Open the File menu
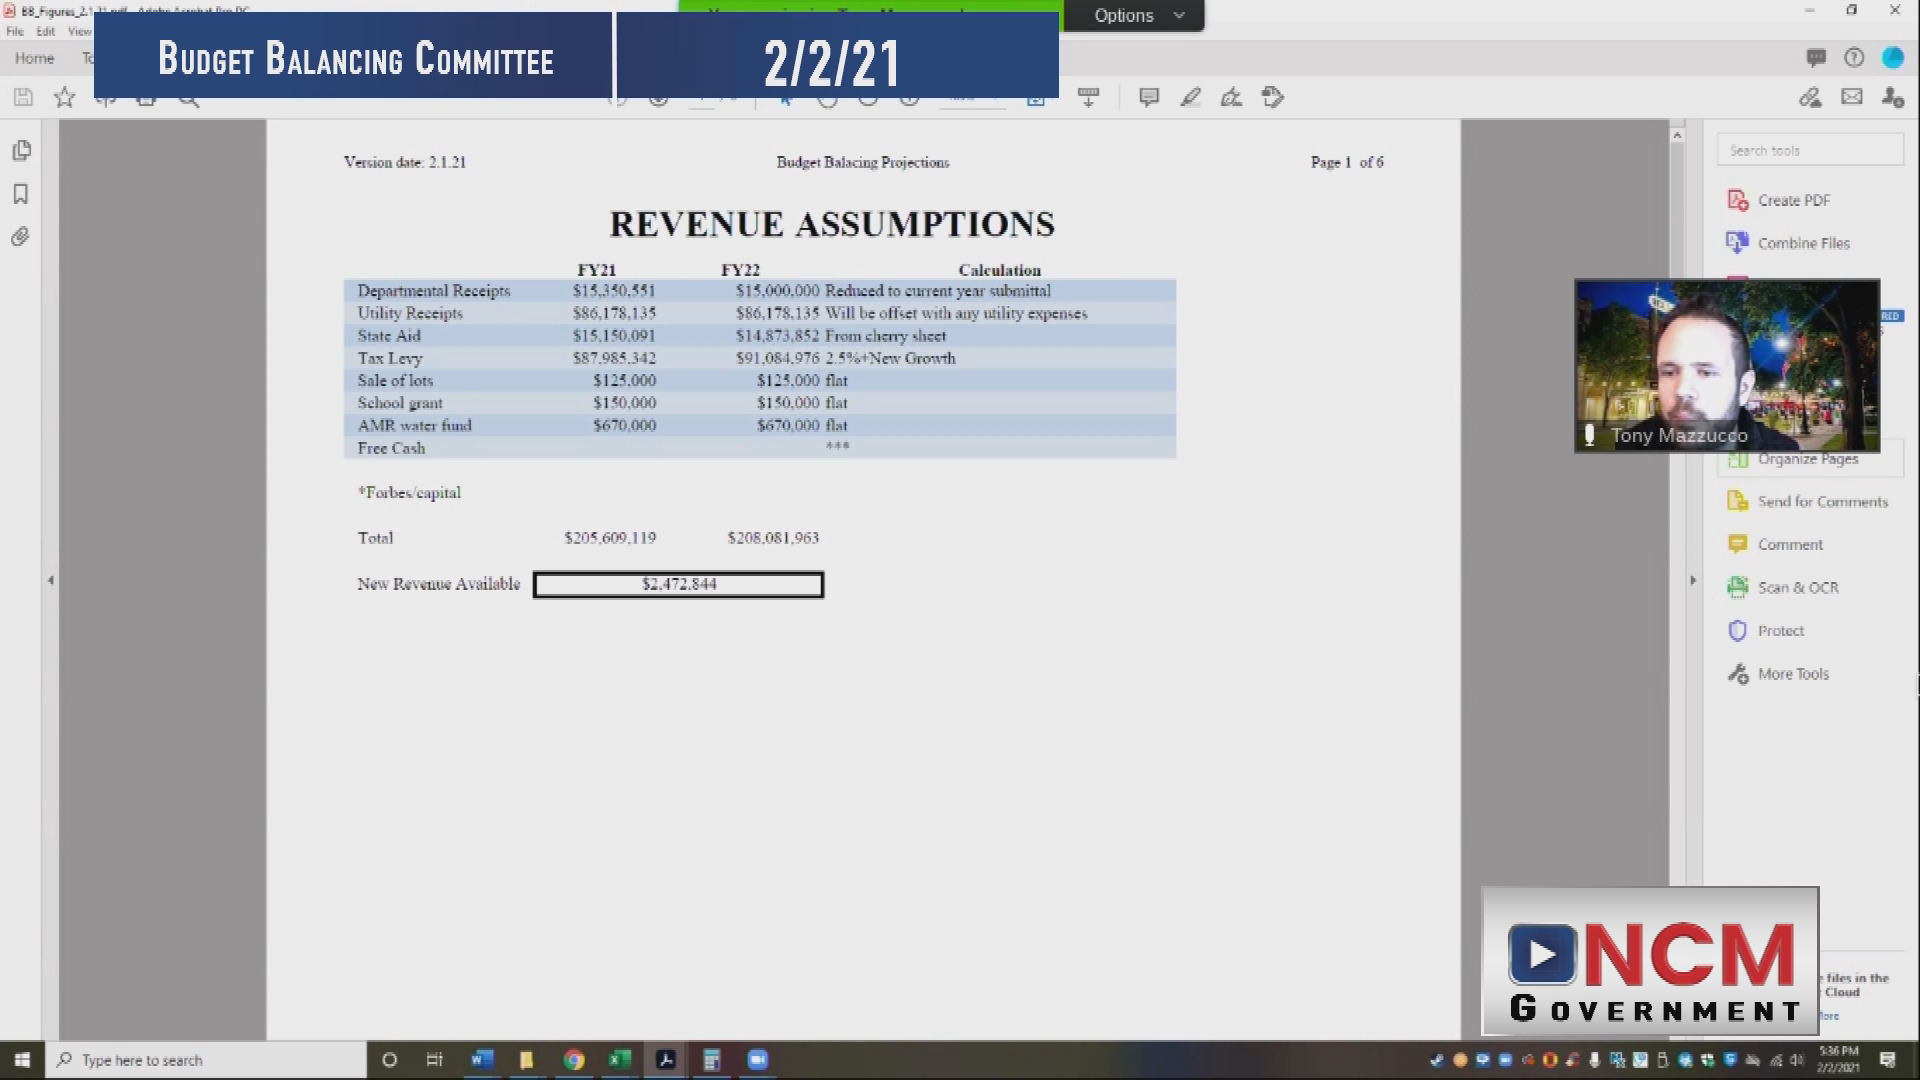Image resolution: width=1920 pixels, height=1080 pixels. pos(15,31)
